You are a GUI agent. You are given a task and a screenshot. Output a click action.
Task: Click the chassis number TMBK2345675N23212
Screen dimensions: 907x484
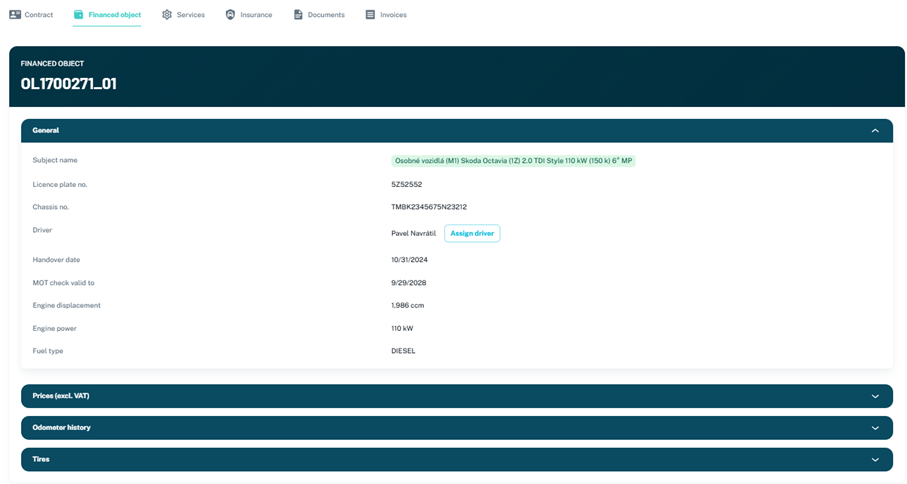429,207
